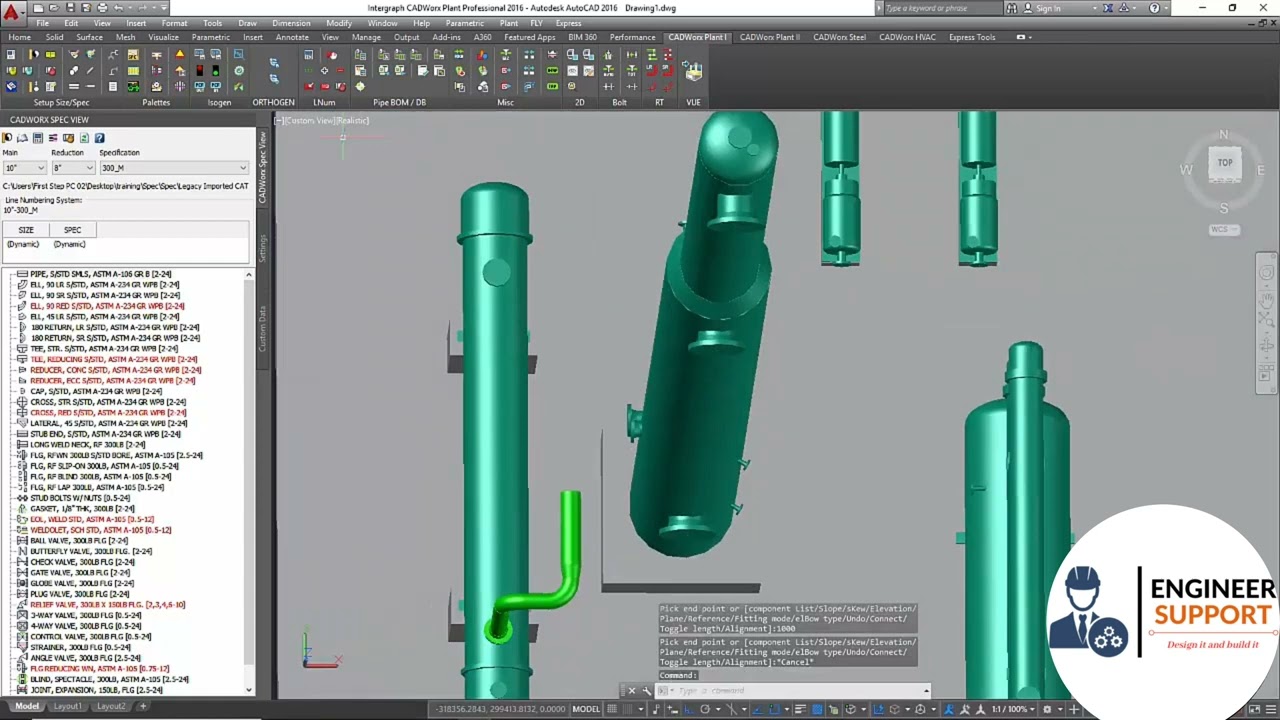Toggle transparency button in status bar

(x=818, y=709)
